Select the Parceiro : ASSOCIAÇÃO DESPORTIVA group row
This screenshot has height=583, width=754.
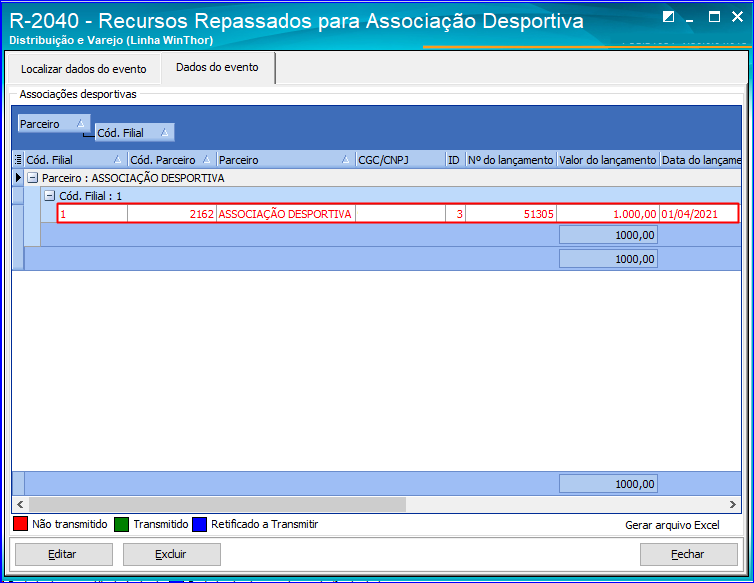(x=382, y=178)
